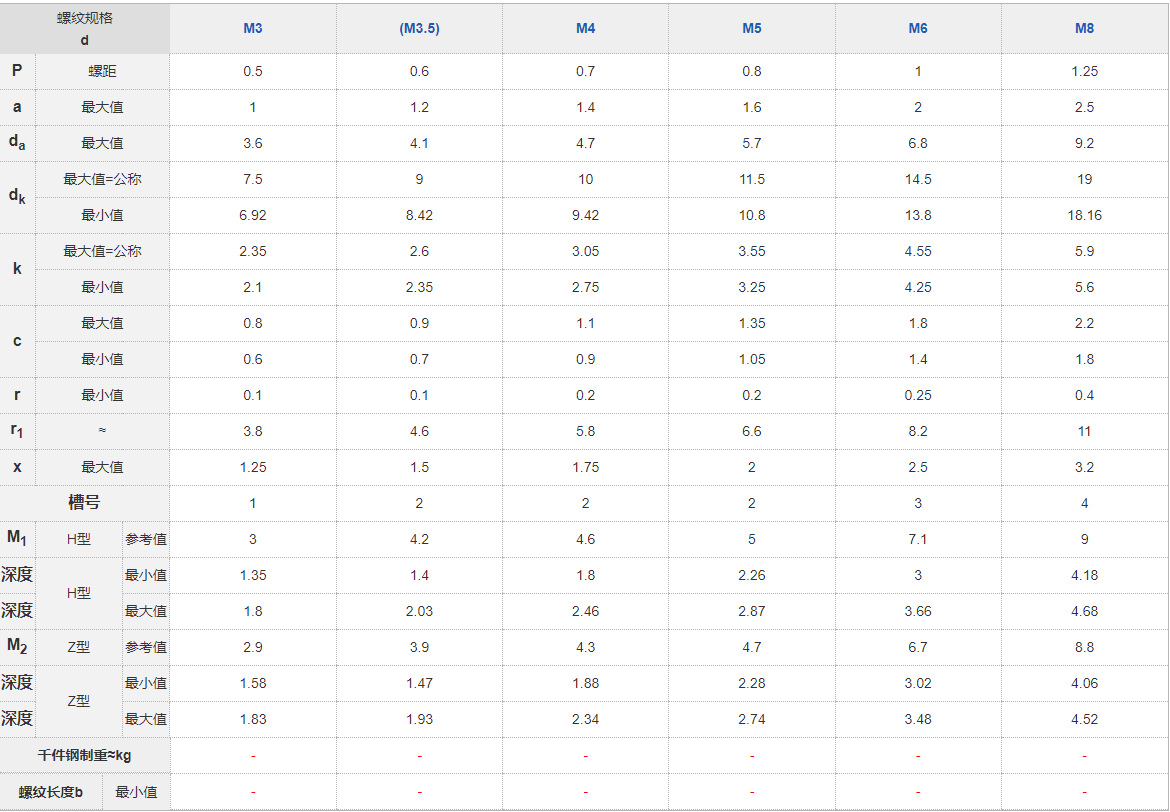Open the (M3.5) thread size header

[x=419, y=28]
